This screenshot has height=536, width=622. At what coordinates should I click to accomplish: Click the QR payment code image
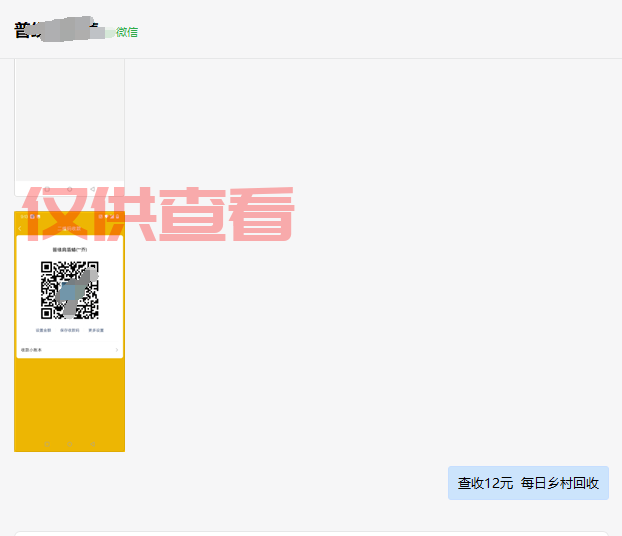[x=69, y=290]
